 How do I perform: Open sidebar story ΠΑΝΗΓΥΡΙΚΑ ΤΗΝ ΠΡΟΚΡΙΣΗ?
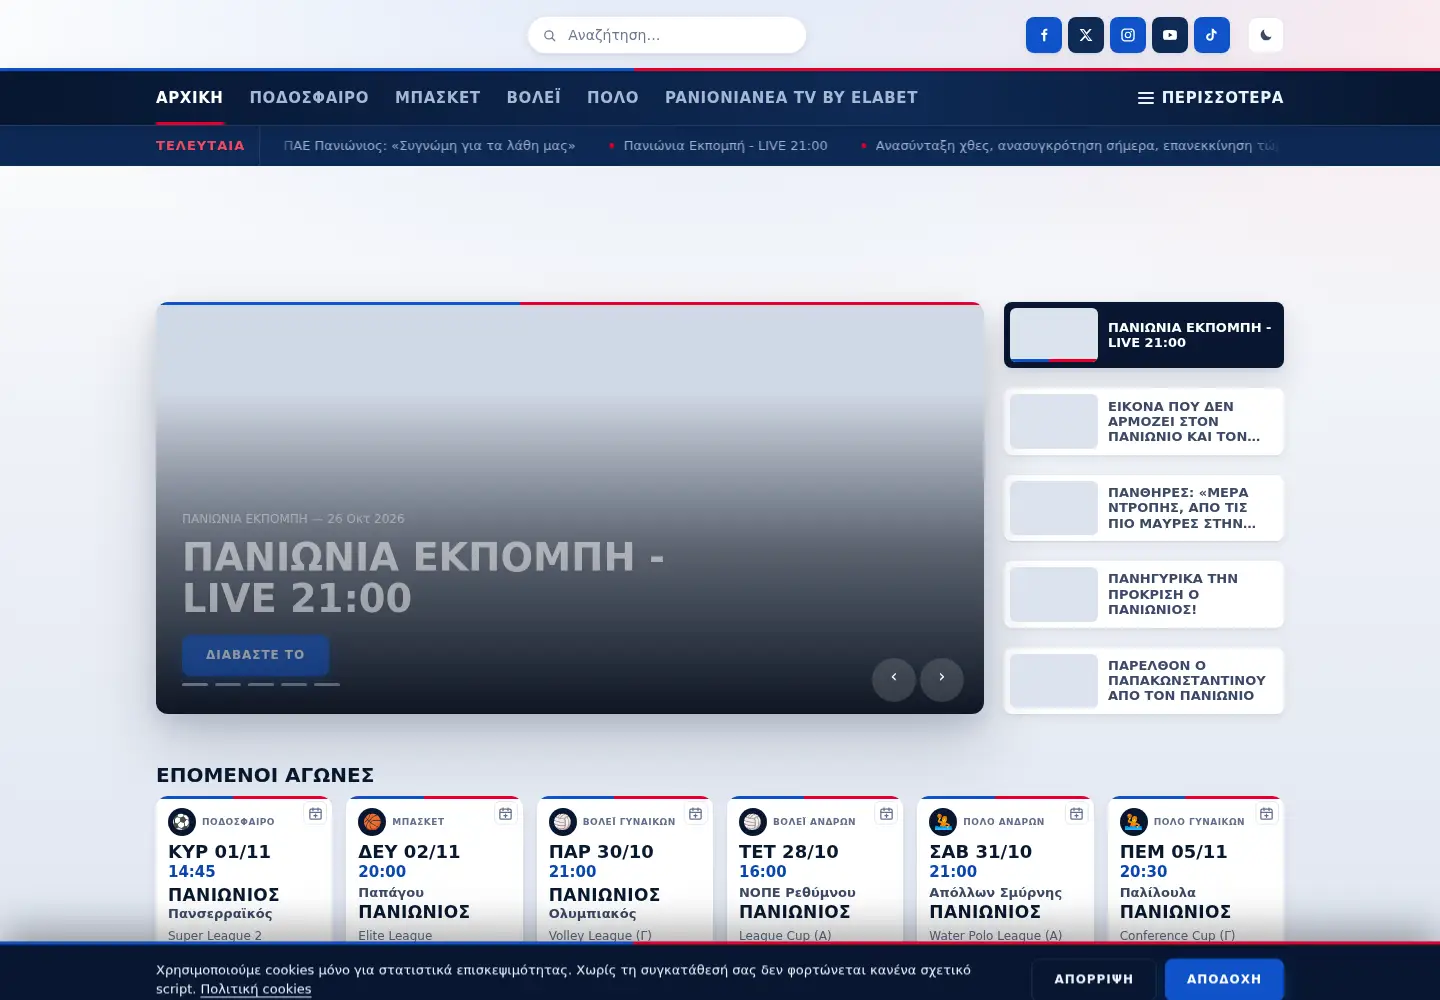(1144, 594)
